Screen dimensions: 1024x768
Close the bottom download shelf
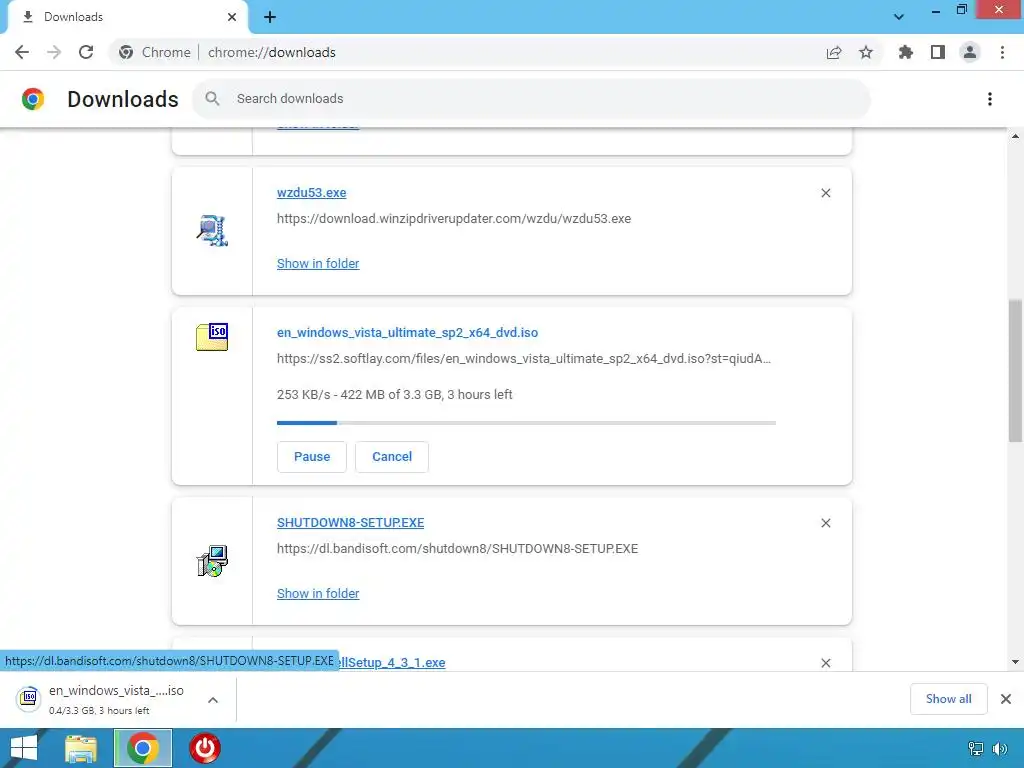pos(1006,699)
